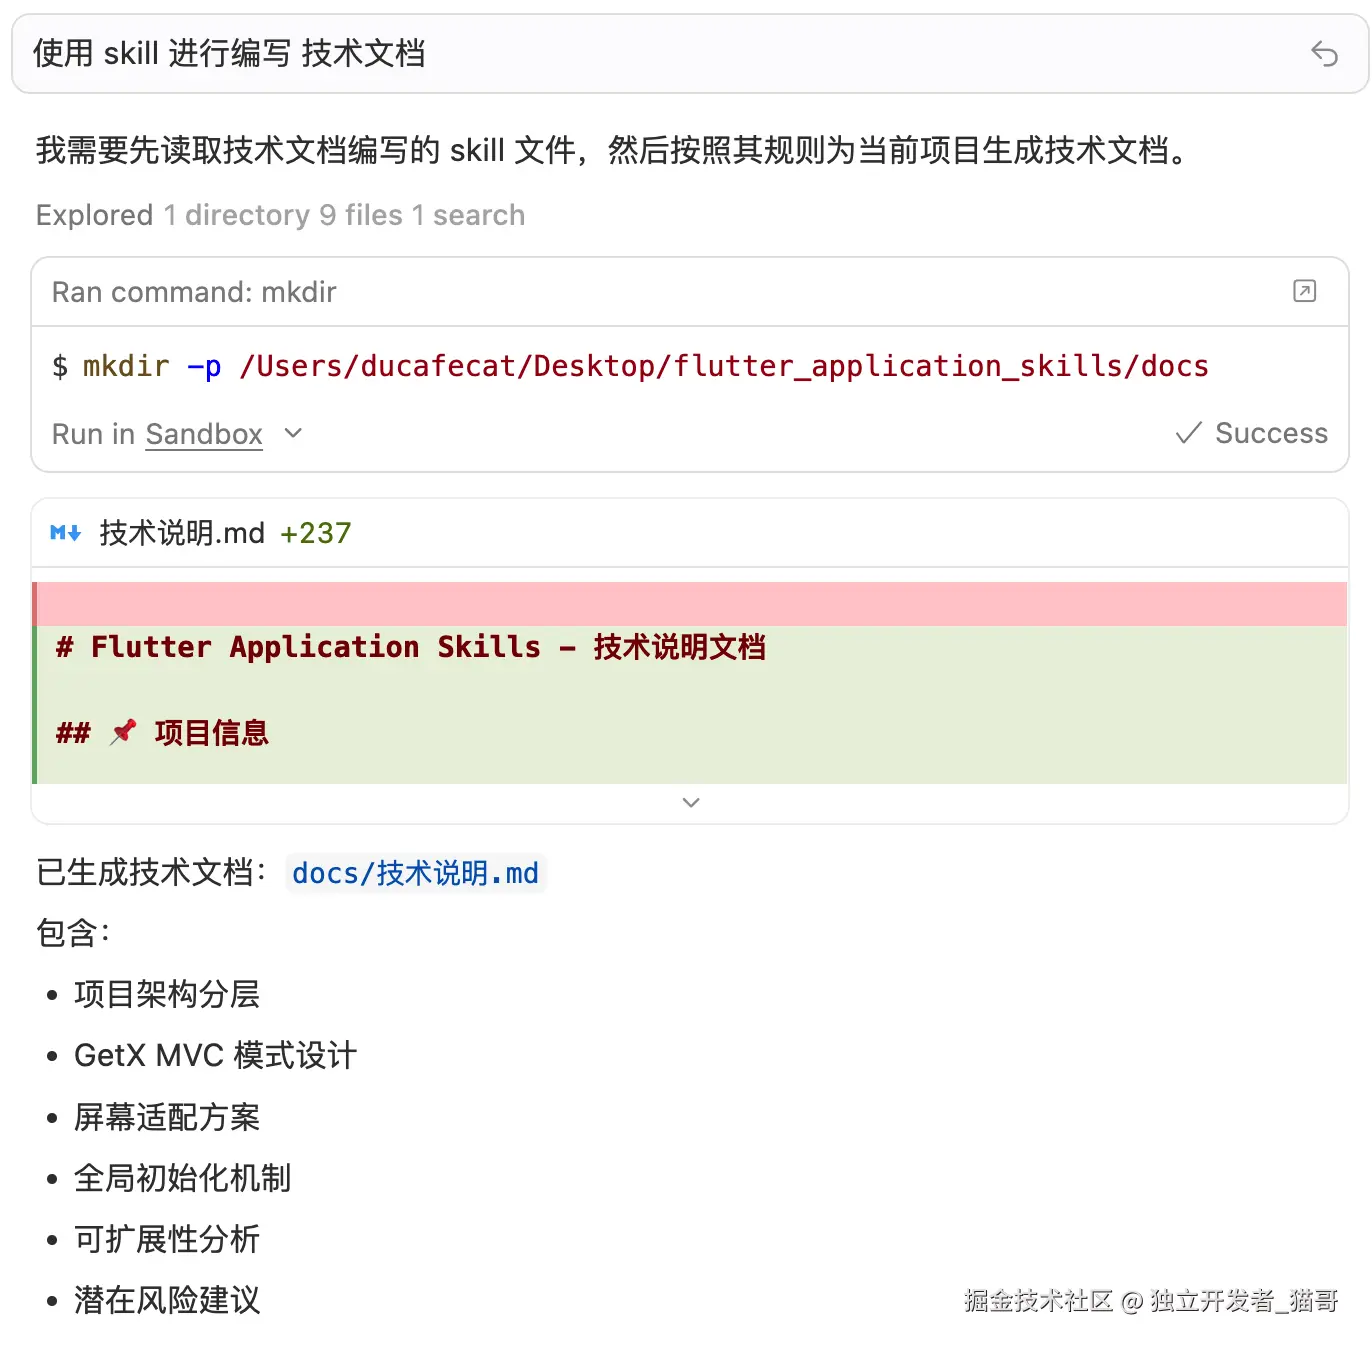Open the docs/技术说明.md document link
The height and width of the screenshot is (1348, 1372).
point(416,872)
